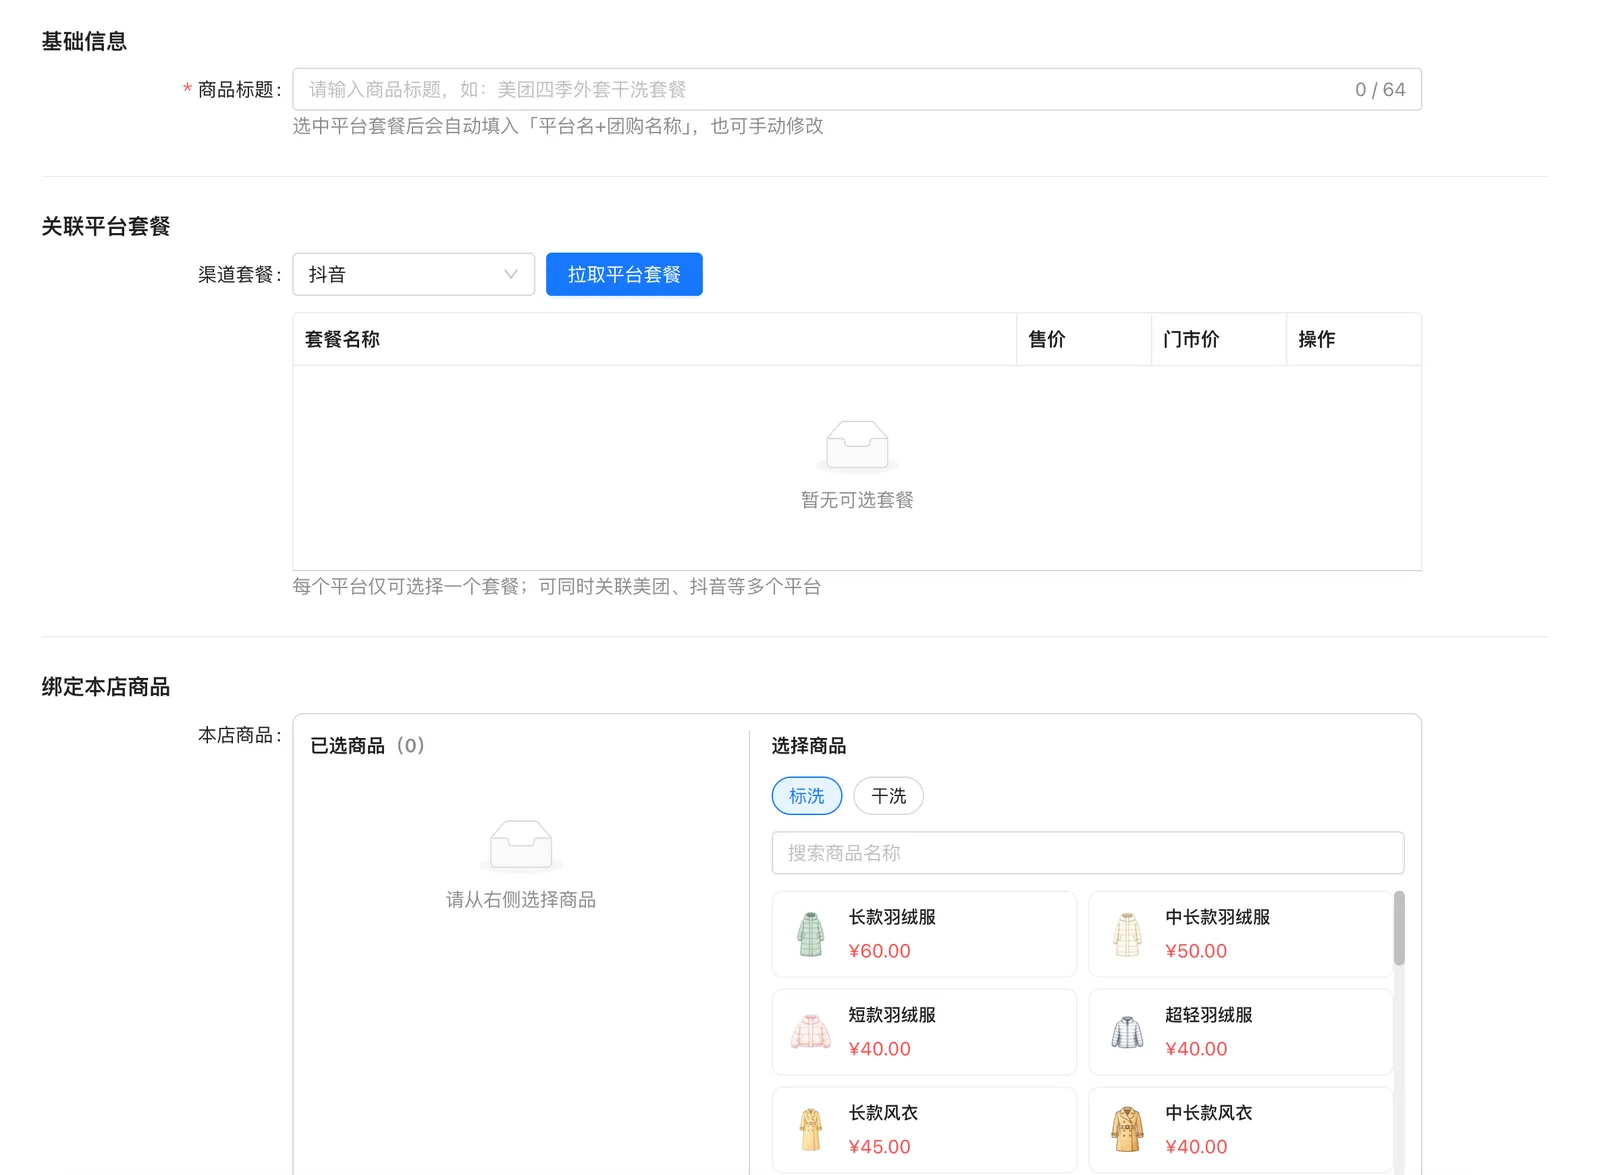The image size is (1600, 1175).
Task: Click the 0 / 64 character counter
Action: coord(1380,89)
